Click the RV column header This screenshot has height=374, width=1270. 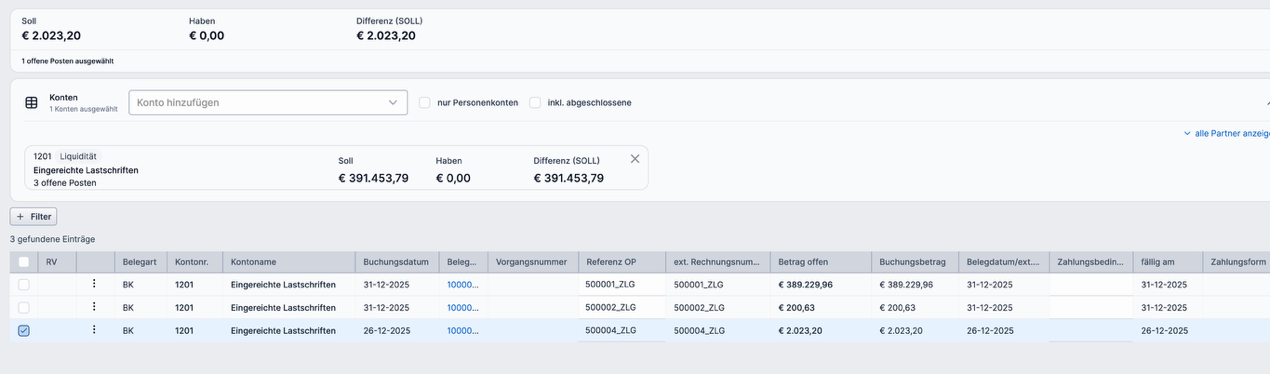pyautogui.click(x=57, y=262)
